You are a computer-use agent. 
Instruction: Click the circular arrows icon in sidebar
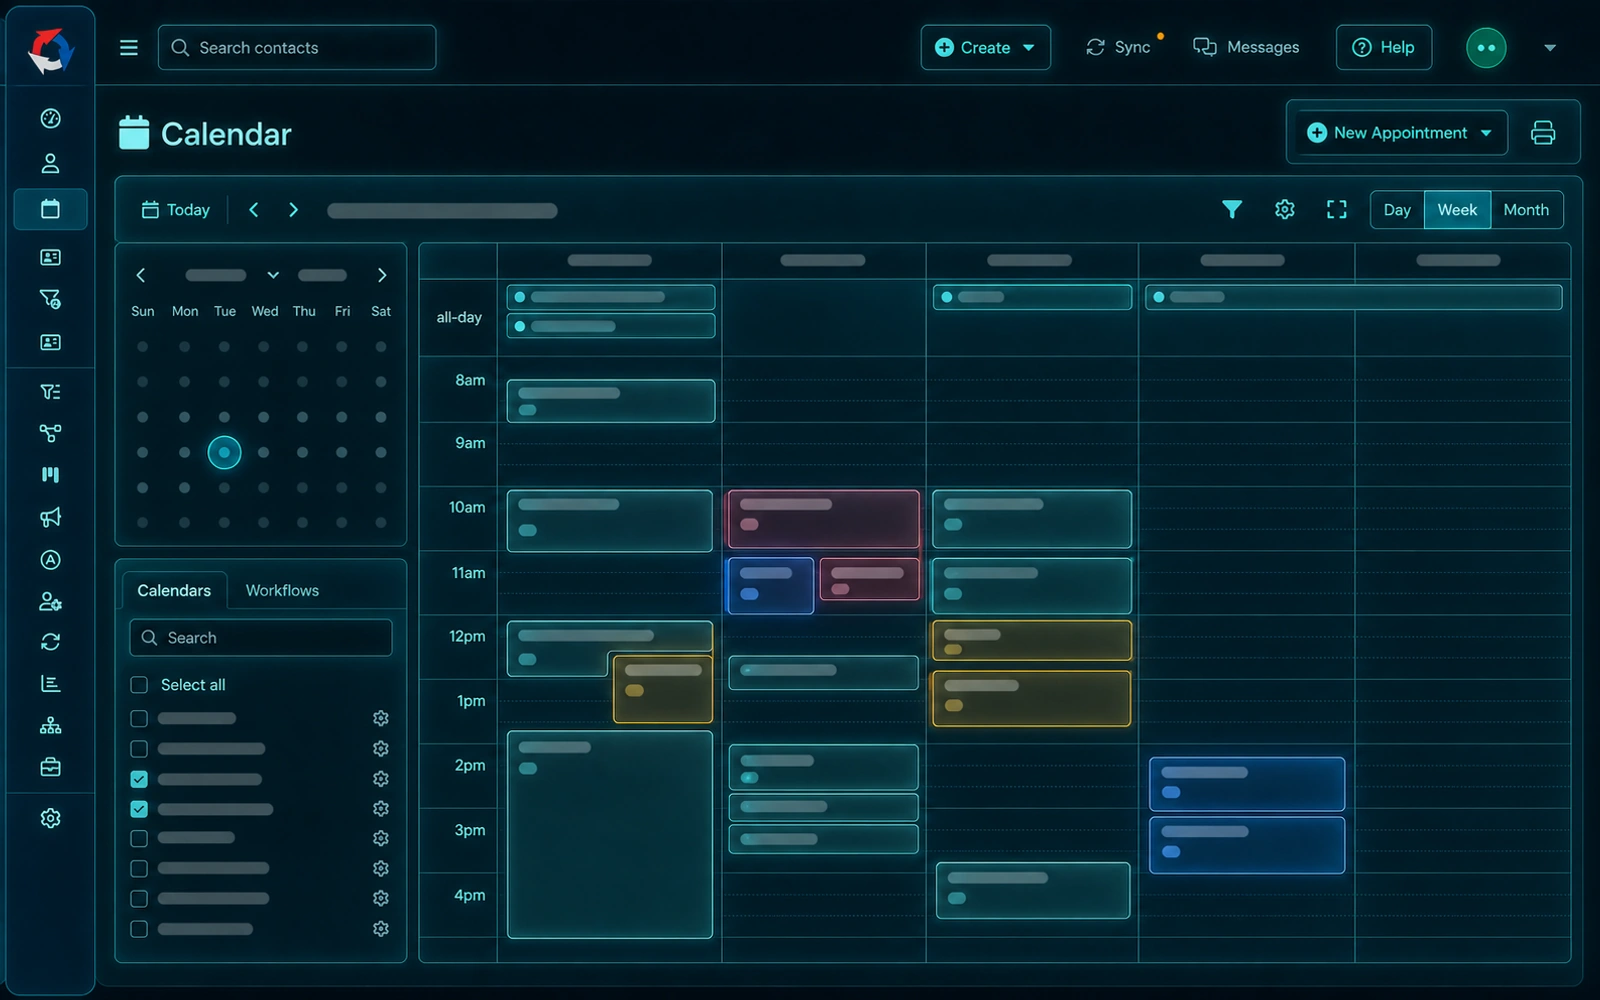click(x=50, y=642)
